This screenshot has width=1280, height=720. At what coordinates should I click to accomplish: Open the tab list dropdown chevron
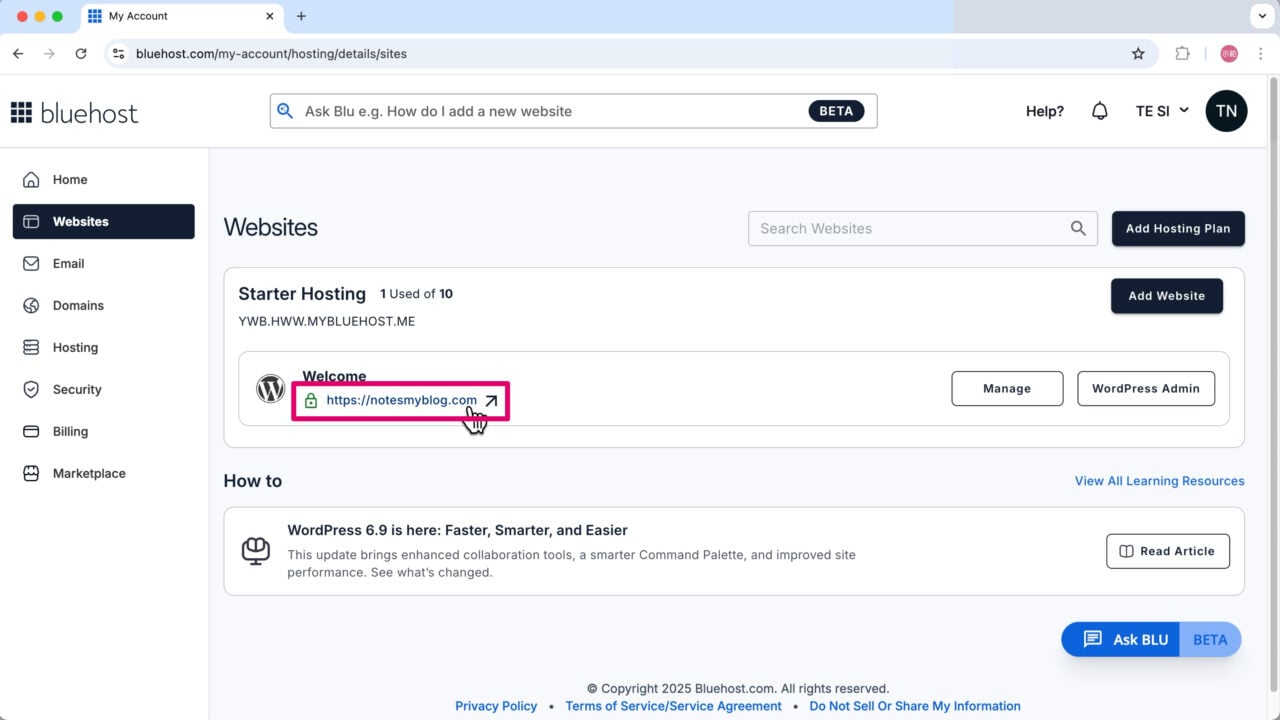(x=1259, y=16)
